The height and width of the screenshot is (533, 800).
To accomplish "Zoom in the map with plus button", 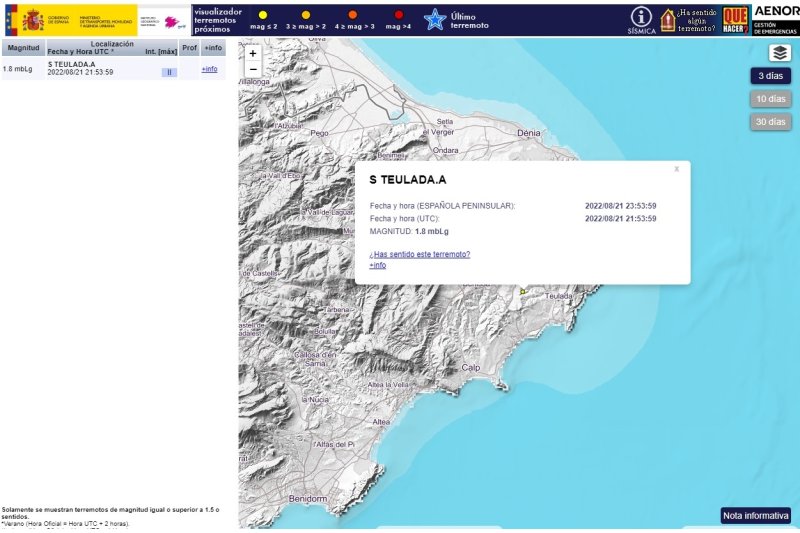I will pyautogui.click(x=253, y=54).
